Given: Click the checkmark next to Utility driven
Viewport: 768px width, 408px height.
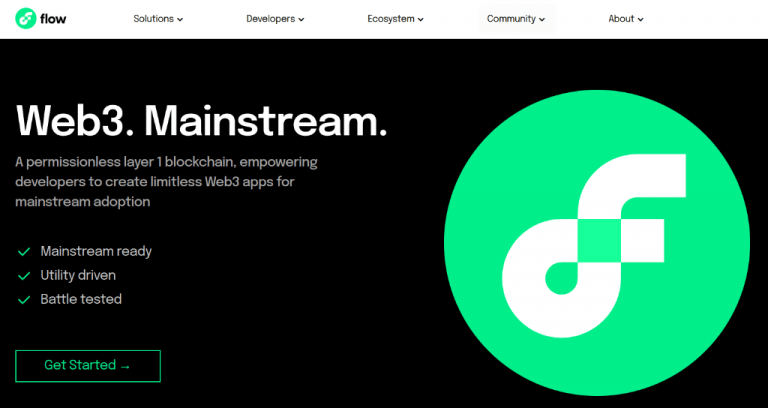Looking at the screenshot, I should [x=24, y=275].
